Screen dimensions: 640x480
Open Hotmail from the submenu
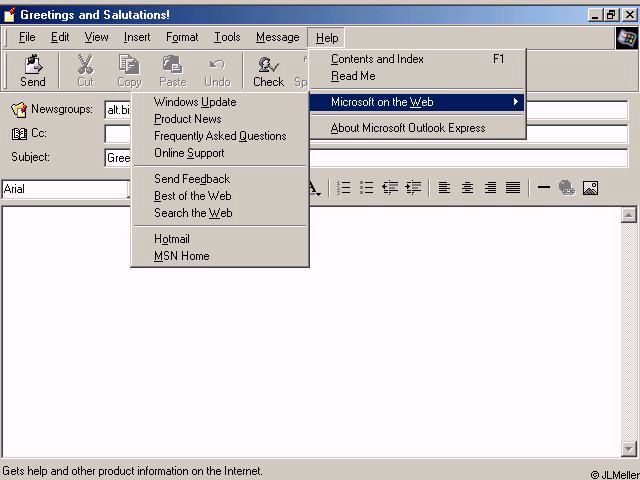click(x=220, y=239)
